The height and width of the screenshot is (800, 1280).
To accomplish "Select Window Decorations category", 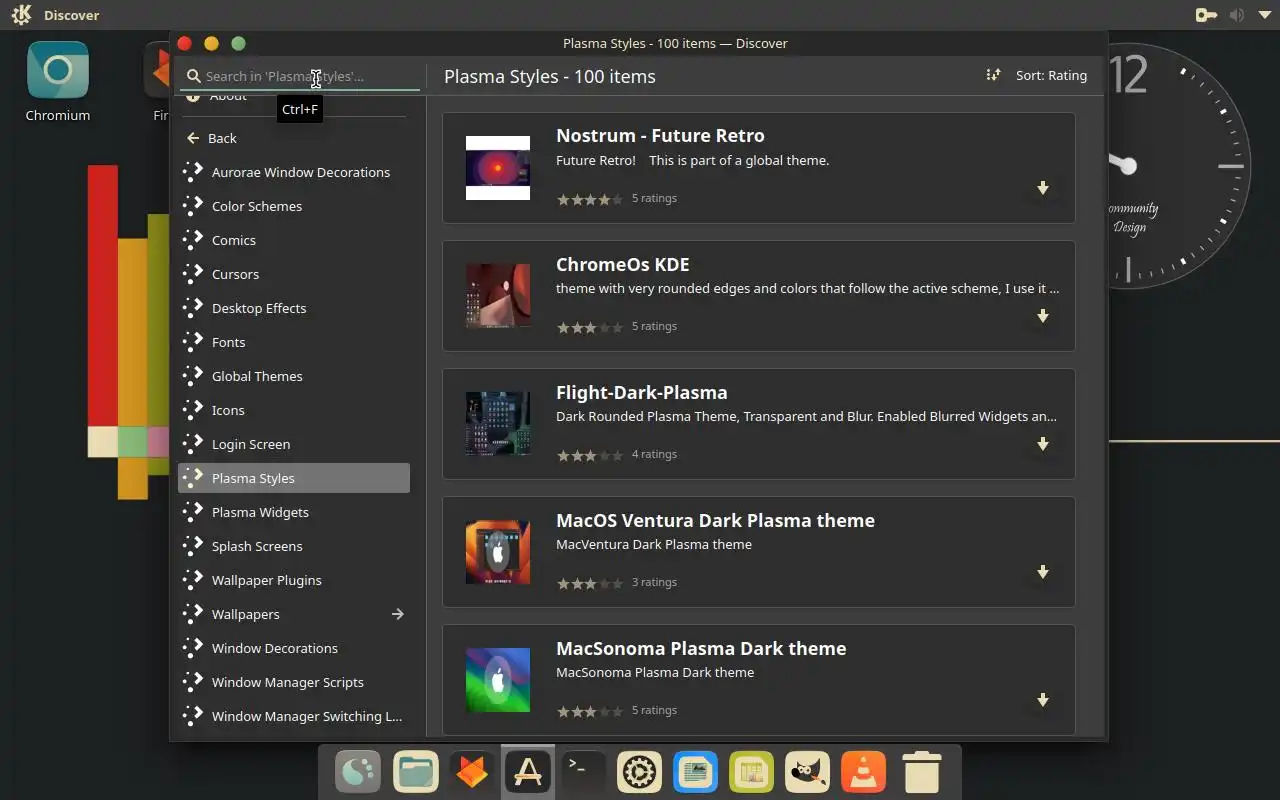I will tap(294, 648).
